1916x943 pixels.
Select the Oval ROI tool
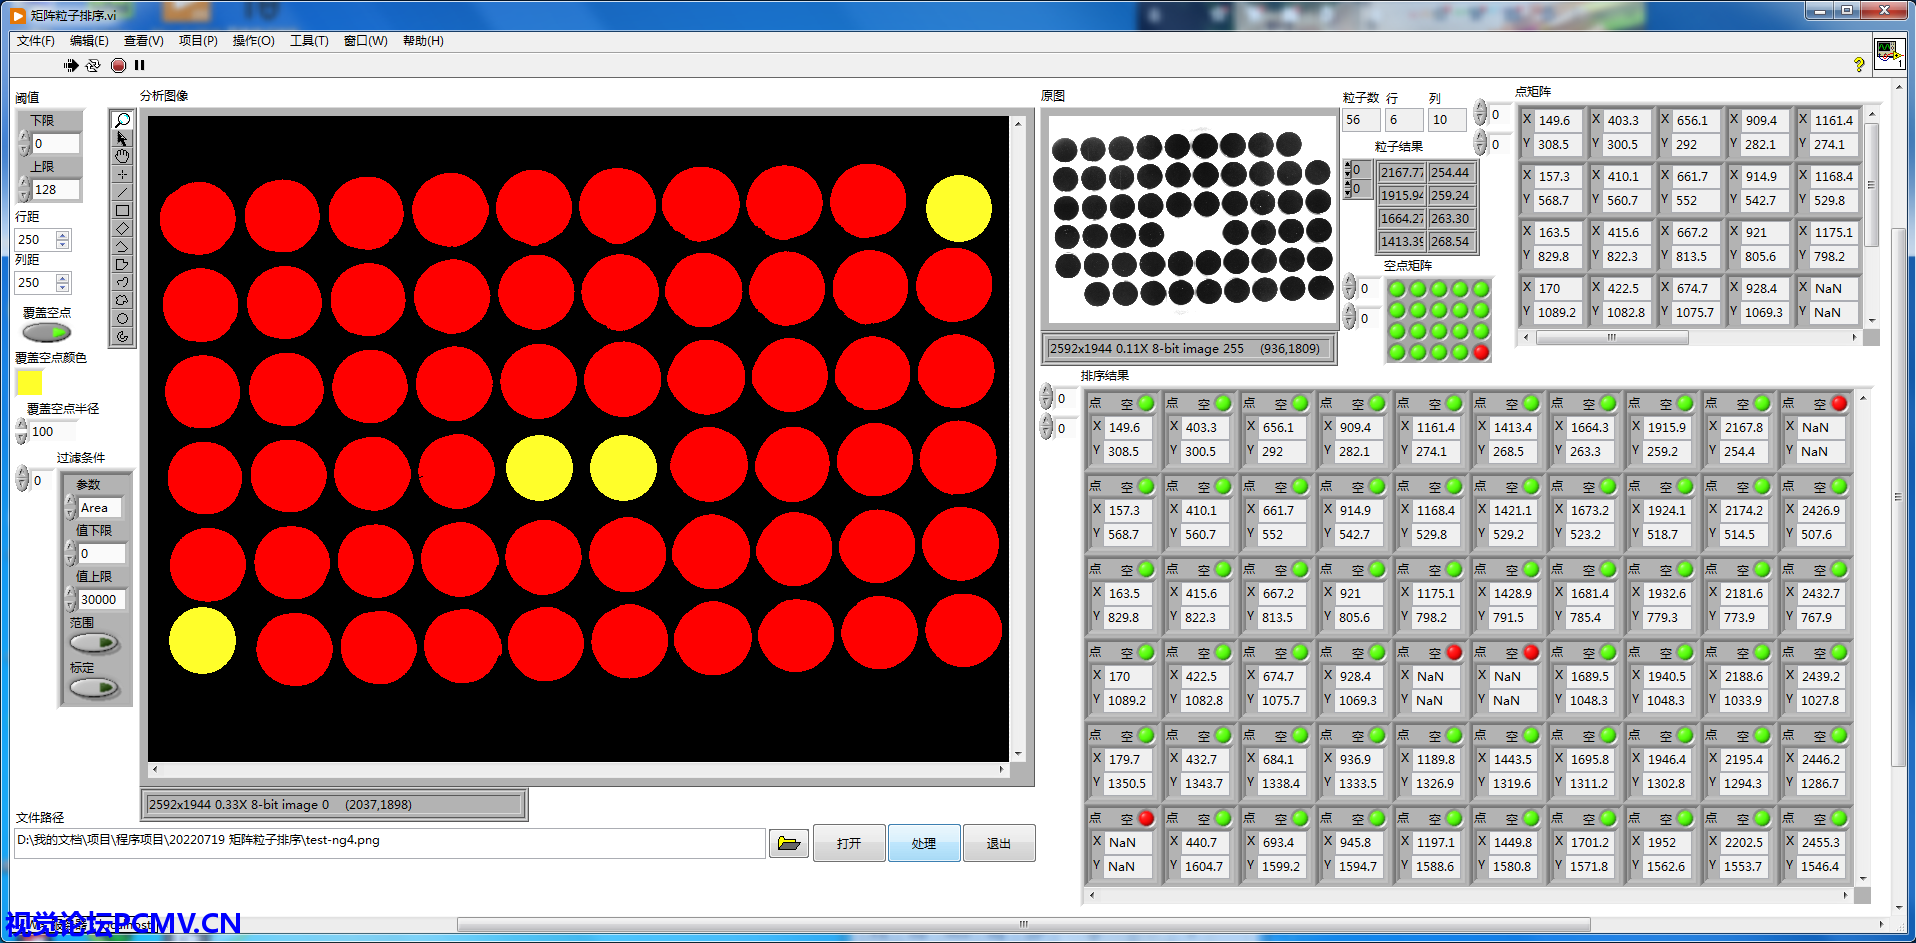122,318
